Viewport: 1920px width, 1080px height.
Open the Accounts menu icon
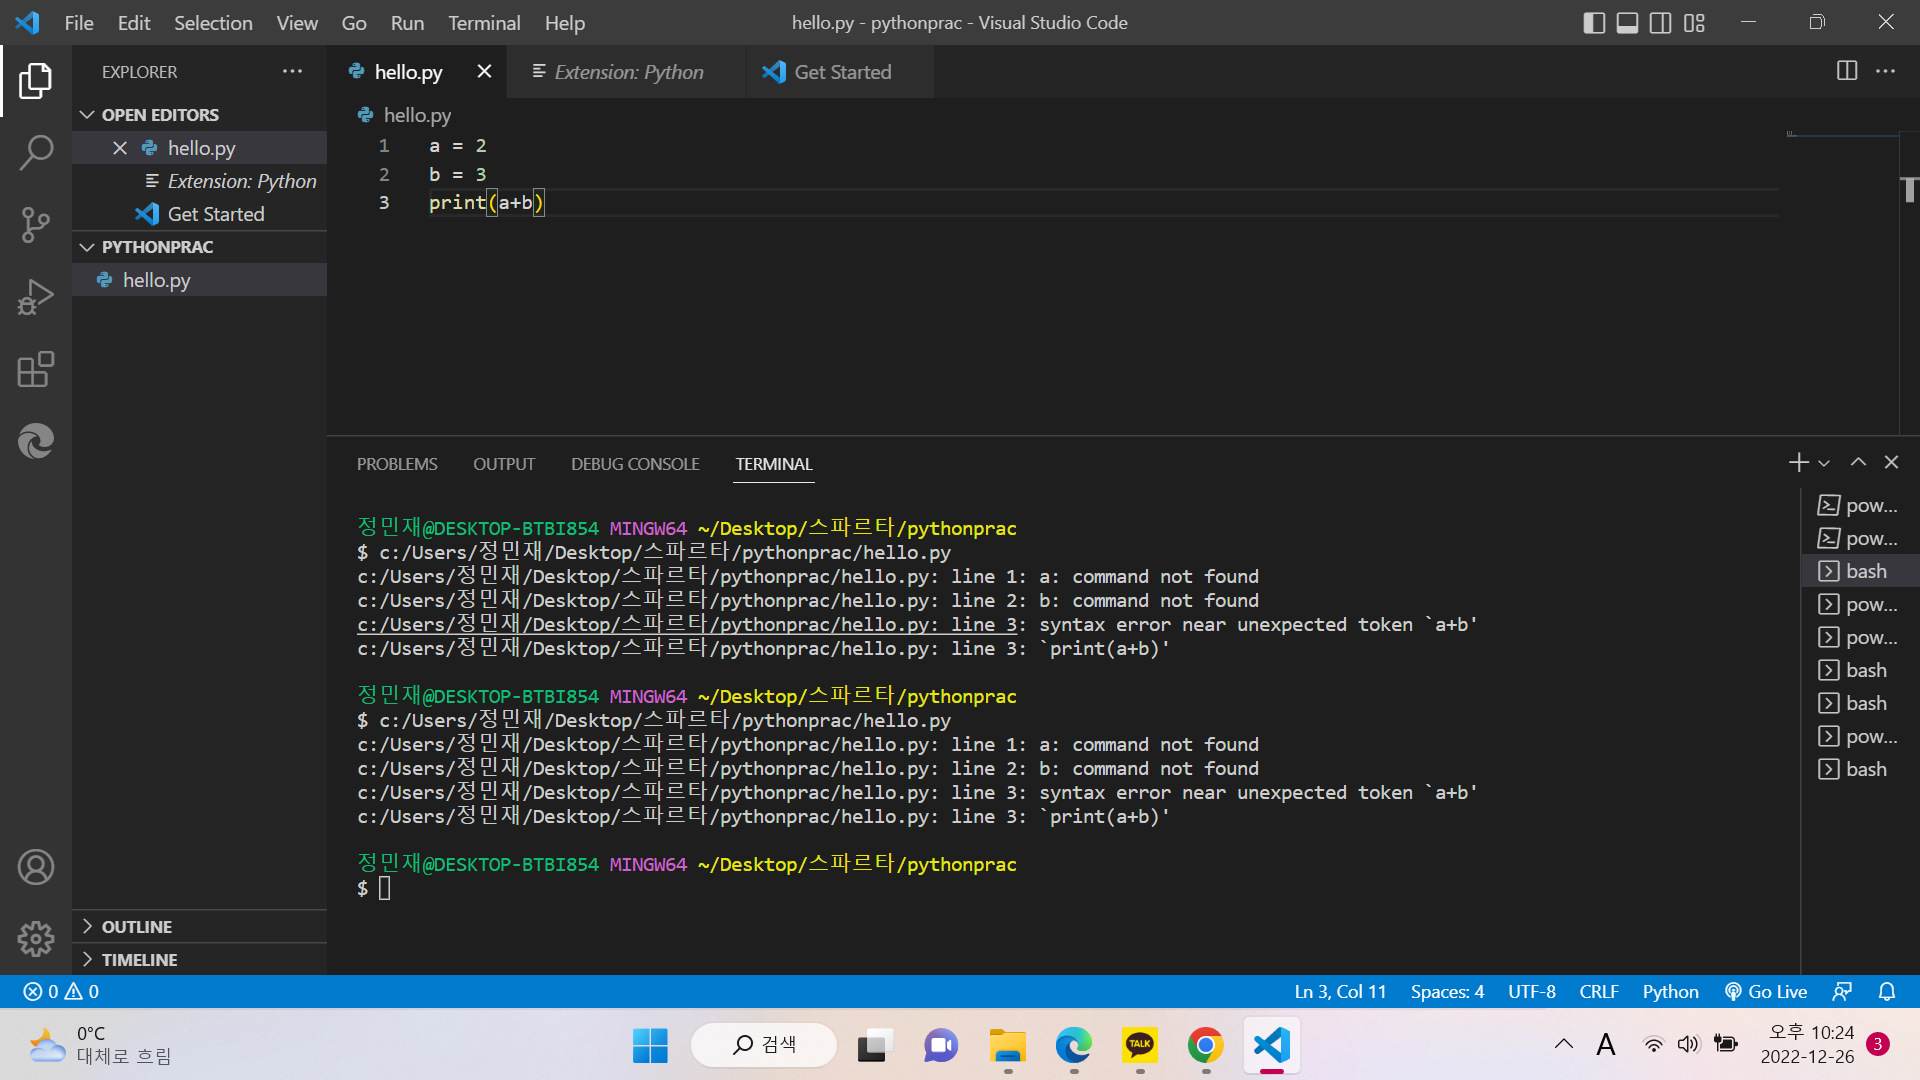pos(36,867)
